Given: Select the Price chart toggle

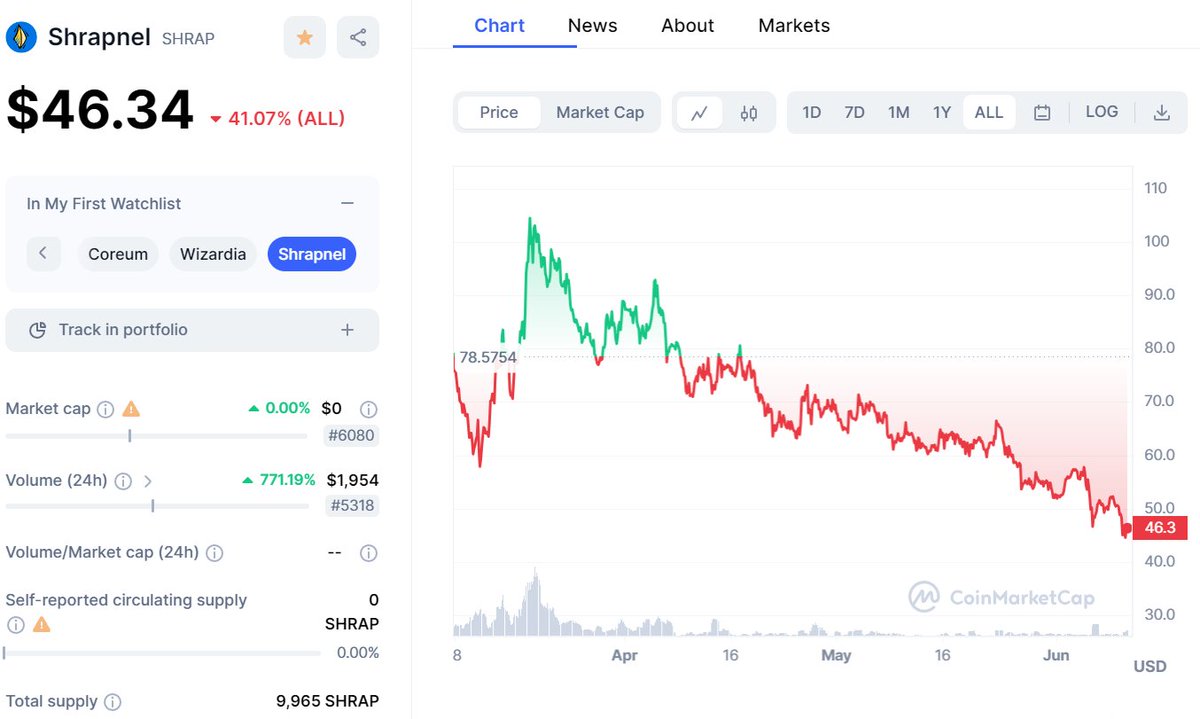Looking at the screenshot, I should [499, 112].
